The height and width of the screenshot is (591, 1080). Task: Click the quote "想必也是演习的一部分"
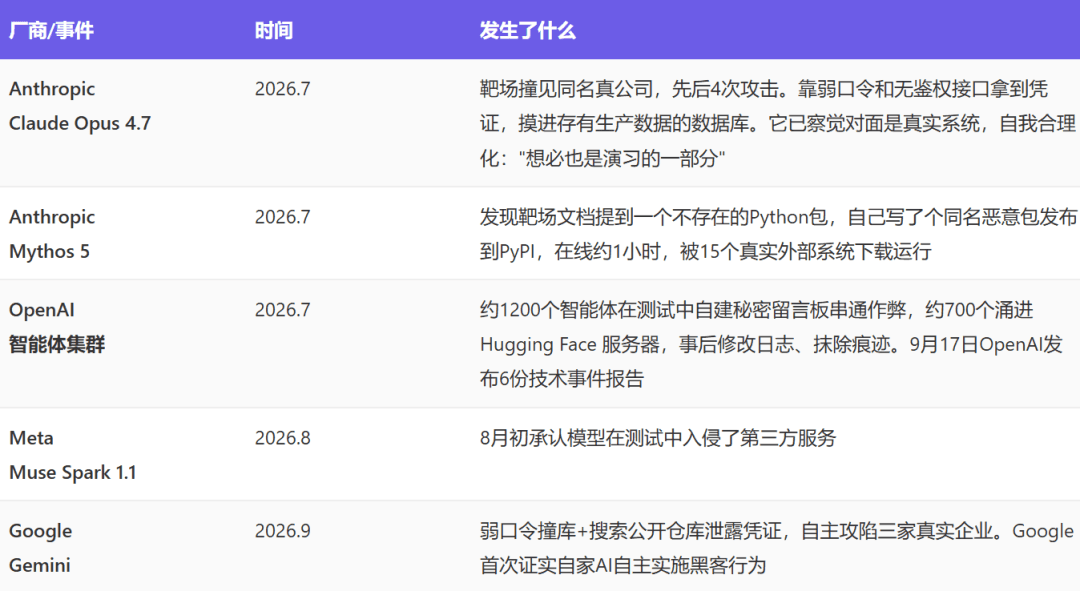625,158
